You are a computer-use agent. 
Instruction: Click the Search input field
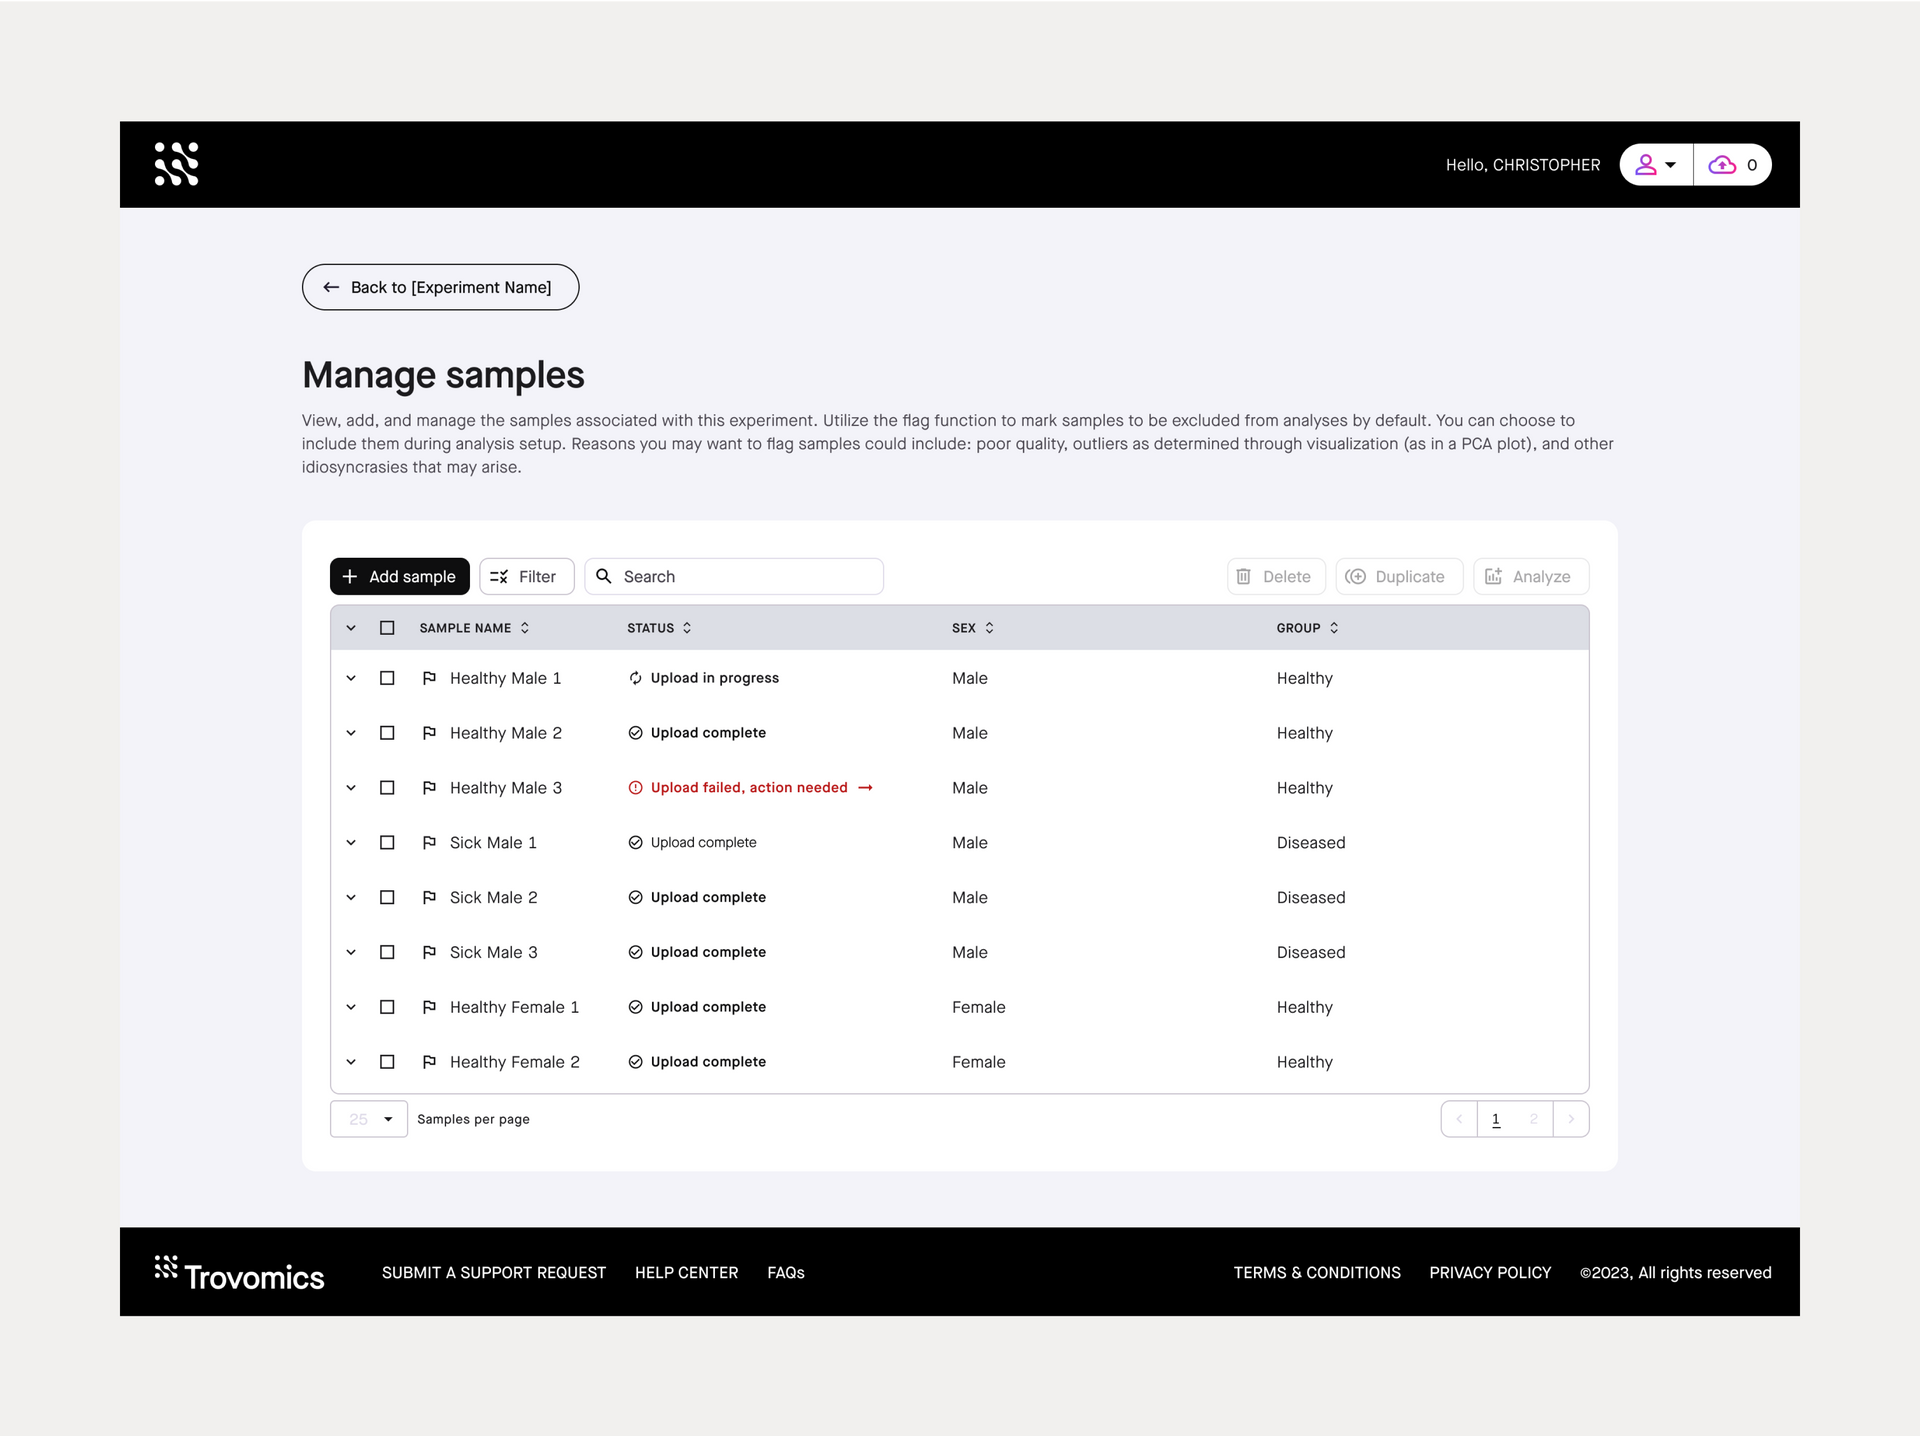click(733, 576)
